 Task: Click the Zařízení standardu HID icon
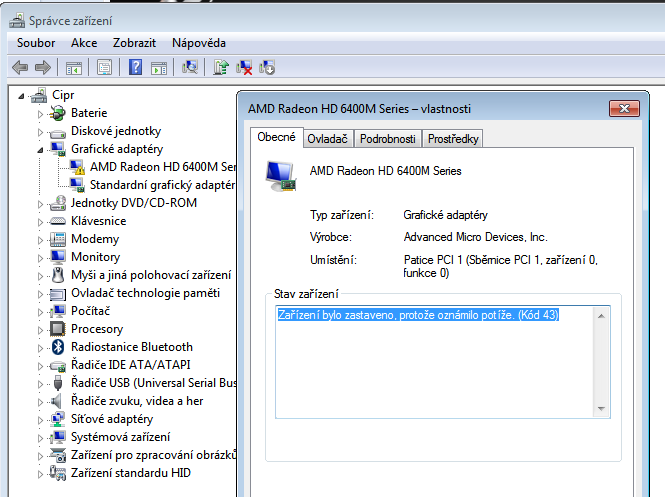pos(58,473)
